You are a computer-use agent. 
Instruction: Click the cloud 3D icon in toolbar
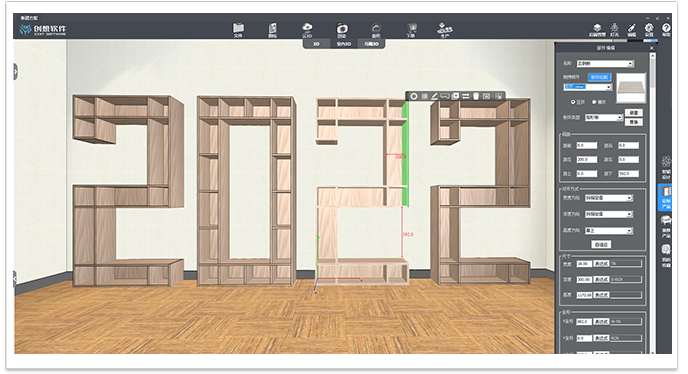click(x=307, y=29)
